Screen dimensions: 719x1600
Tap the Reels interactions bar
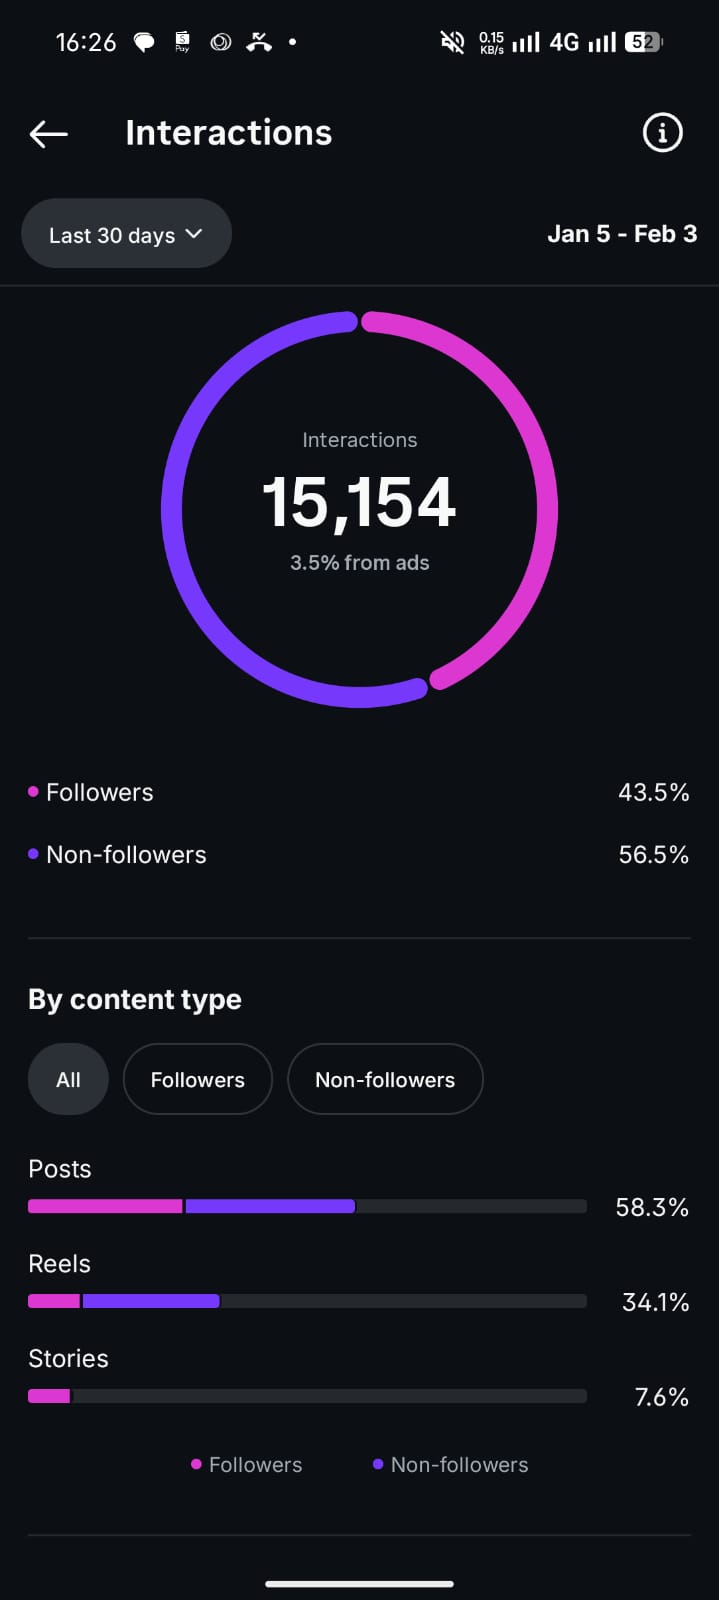pyautogui.click(x=307, y=1301)
